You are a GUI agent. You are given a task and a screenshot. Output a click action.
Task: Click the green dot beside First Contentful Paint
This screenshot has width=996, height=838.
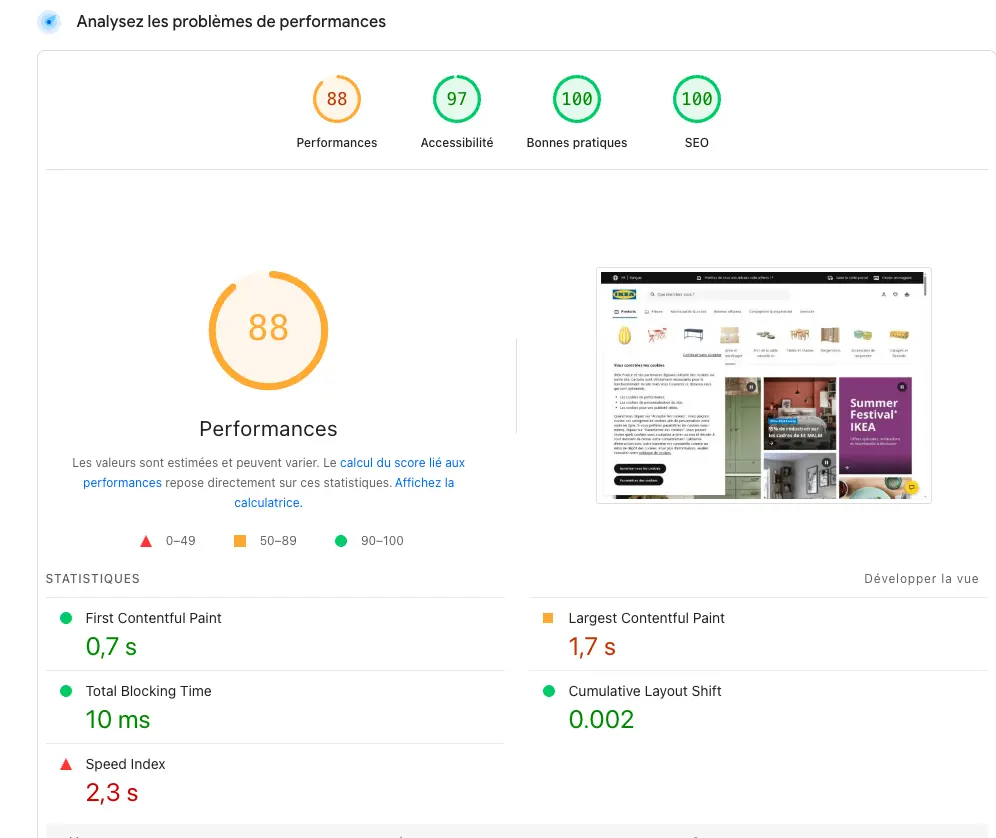pyautogui.click(x=66, y=618)
